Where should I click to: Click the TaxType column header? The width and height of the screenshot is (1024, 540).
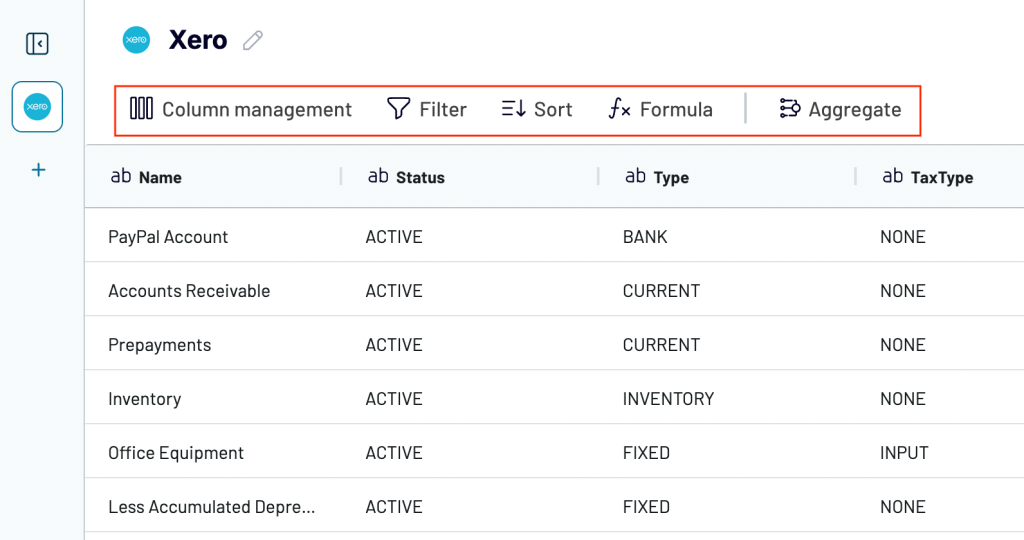940,177
